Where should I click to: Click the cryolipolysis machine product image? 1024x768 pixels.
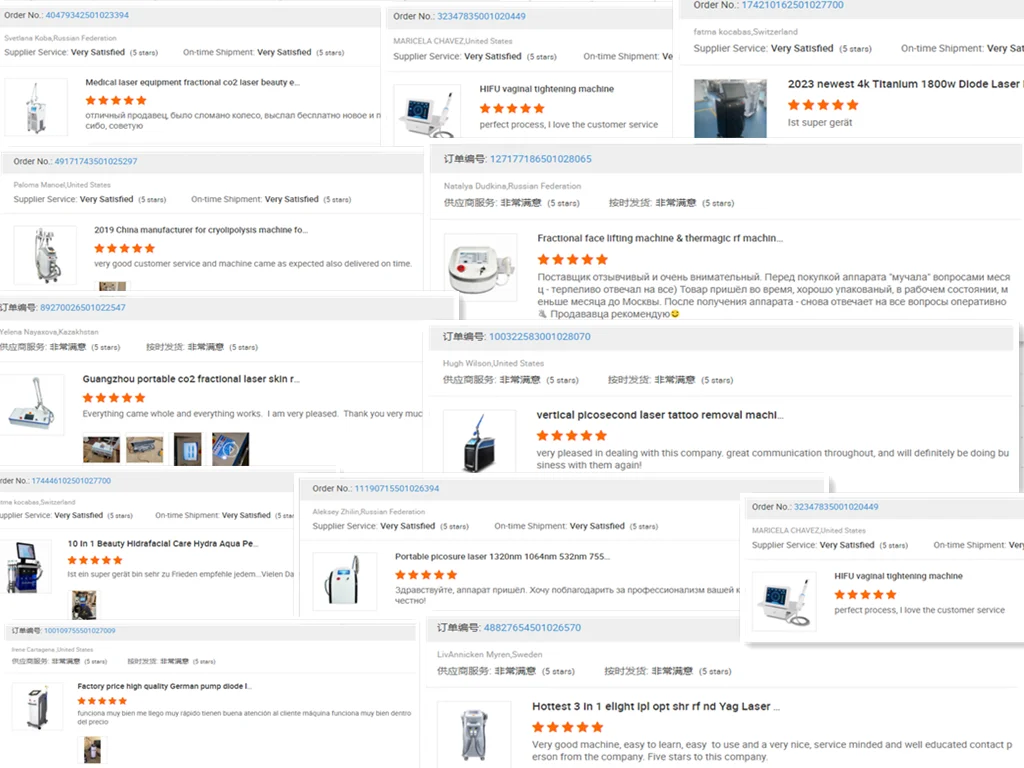tap(45, 255)
